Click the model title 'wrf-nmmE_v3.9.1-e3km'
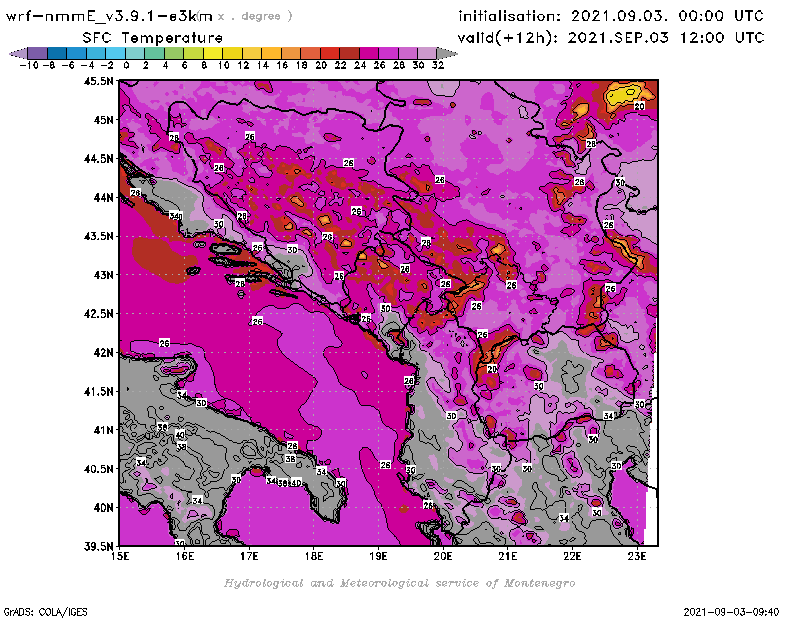 tap(109, 16)
